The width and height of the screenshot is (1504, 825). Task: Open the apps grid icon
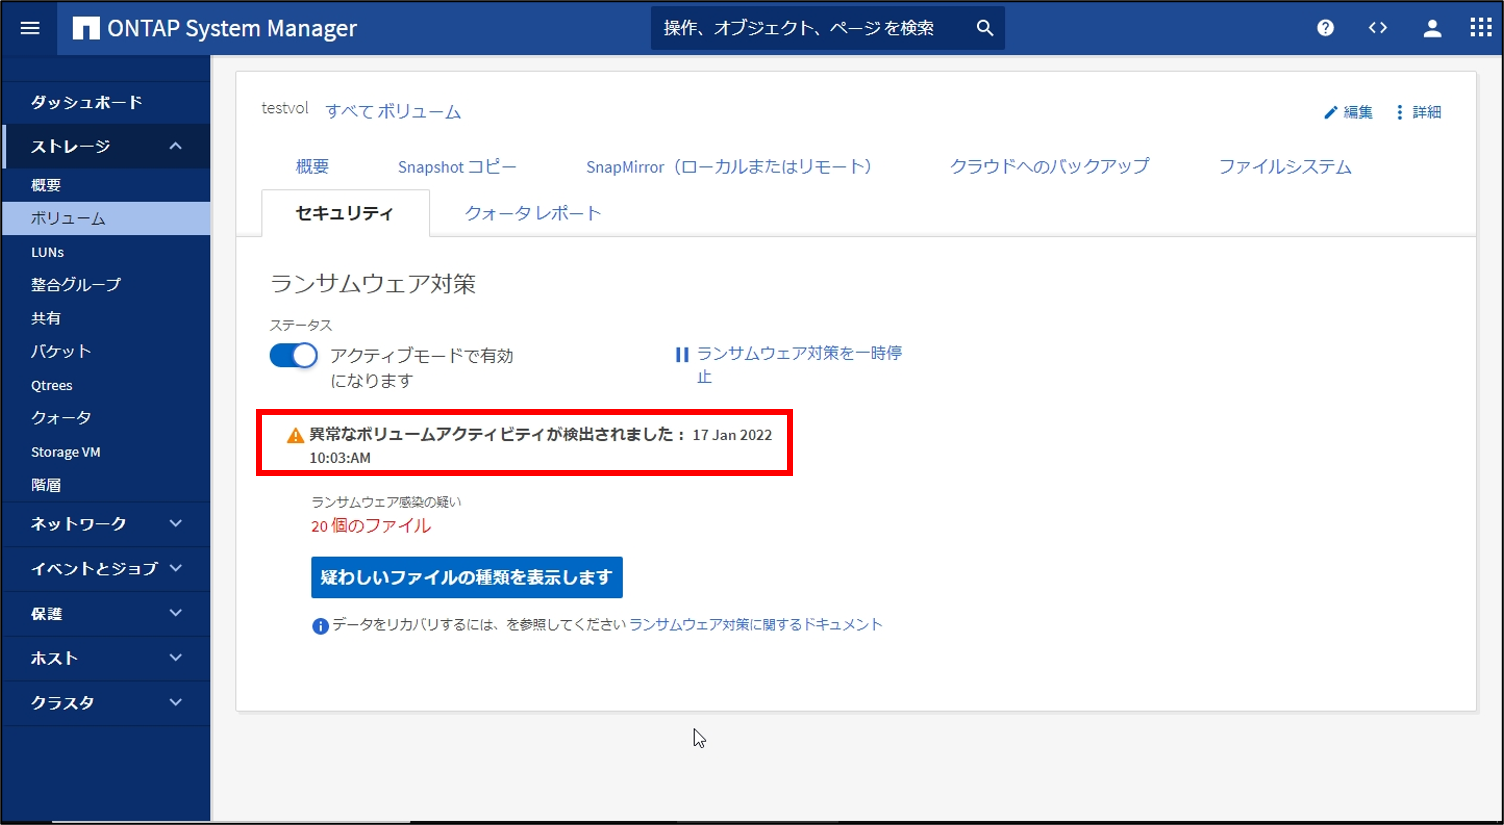1481,28
